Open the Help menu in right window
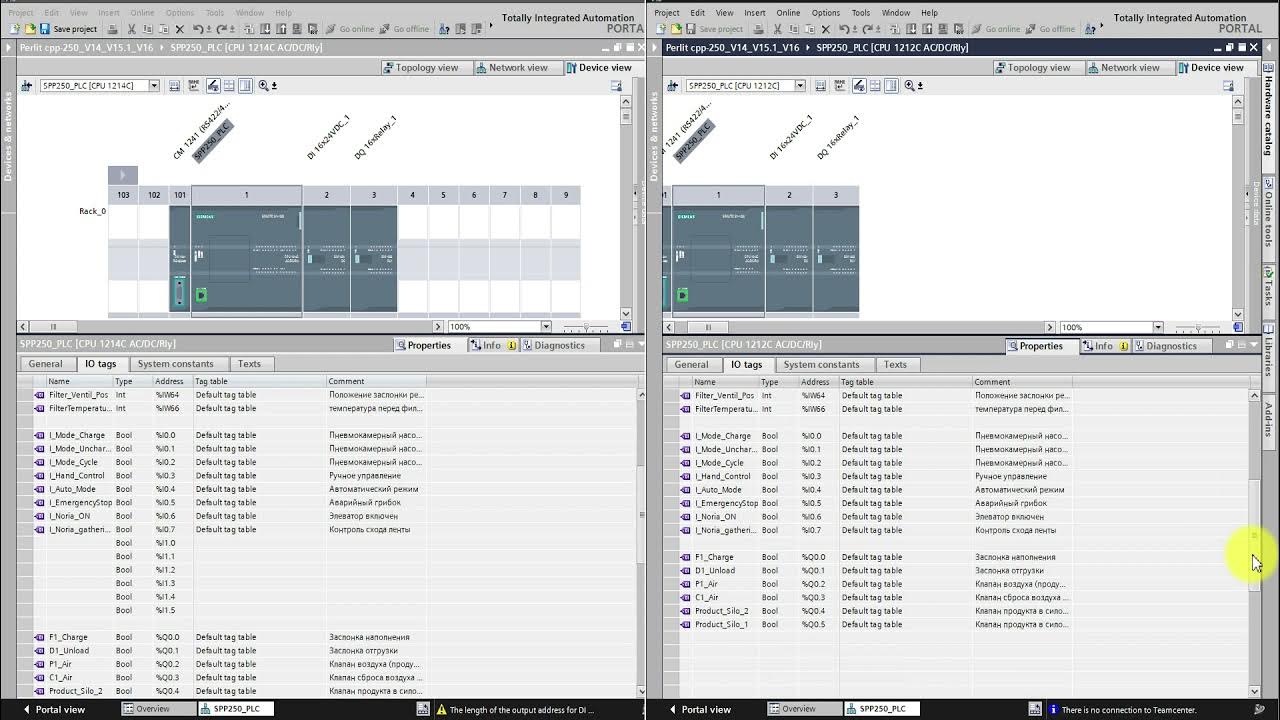 929,13
